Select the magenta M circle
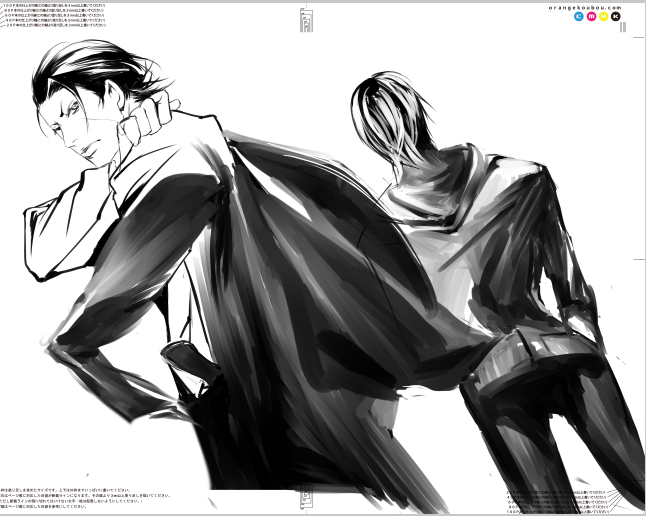 [591, 17]
